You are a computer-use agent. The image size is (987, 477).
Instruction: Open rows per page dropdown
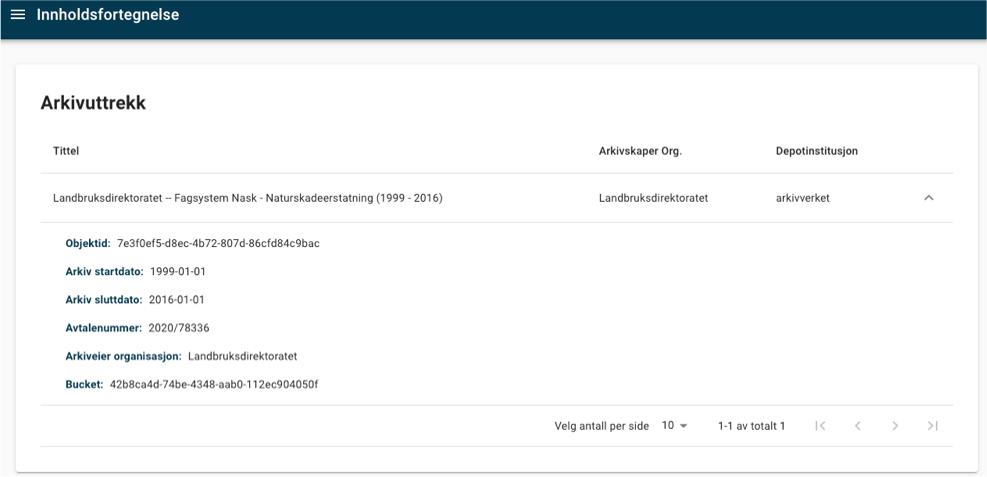point(674,426)
